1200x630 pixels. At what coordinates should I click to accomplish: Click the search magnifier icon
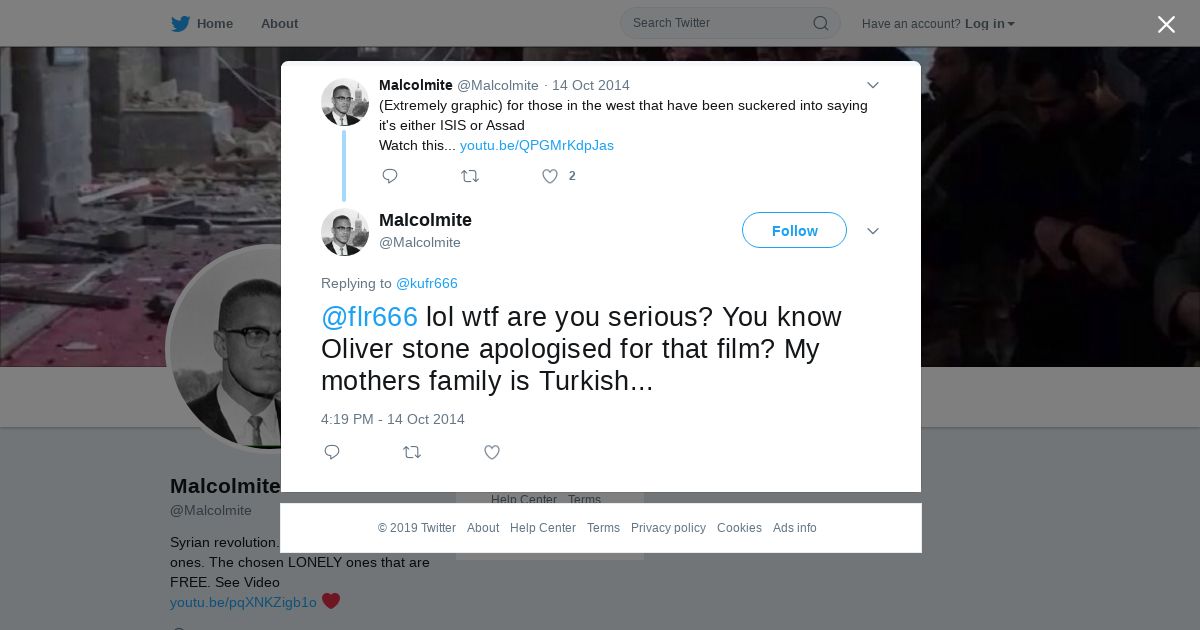(x=820, y=23)
